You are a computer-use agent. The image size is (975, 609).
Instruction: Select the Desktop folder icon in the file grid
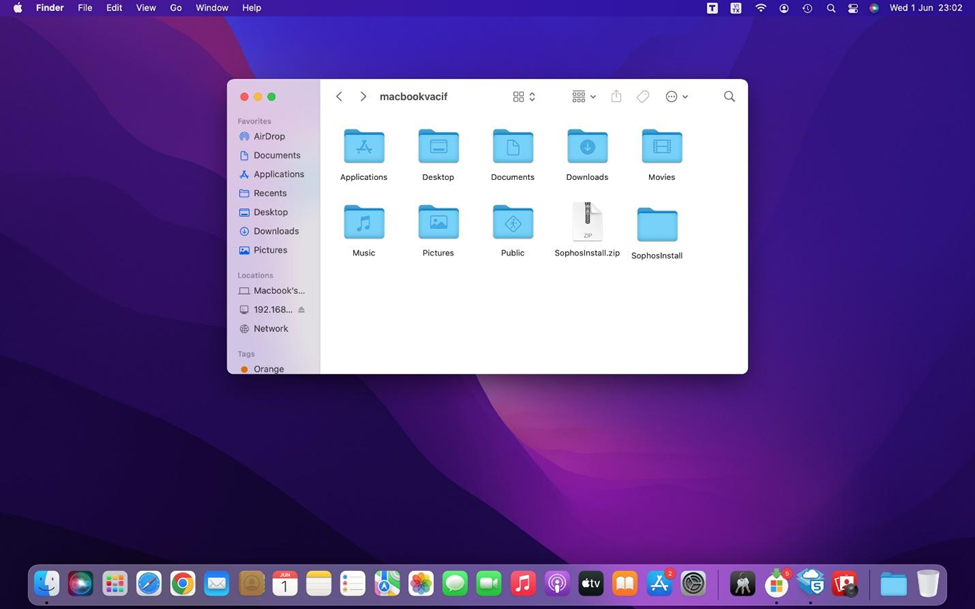438,147
